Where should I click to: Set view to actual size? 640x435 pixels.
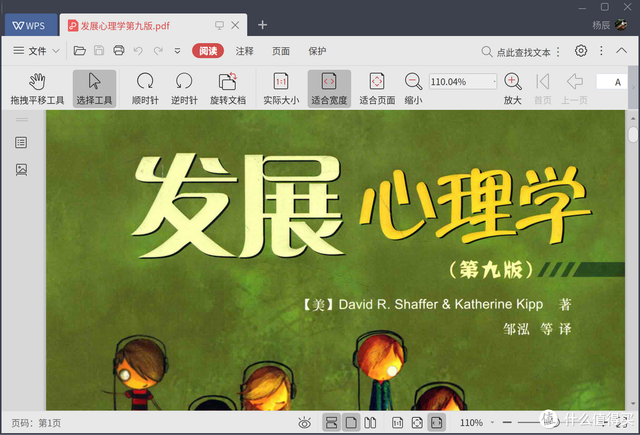point(281,89)
